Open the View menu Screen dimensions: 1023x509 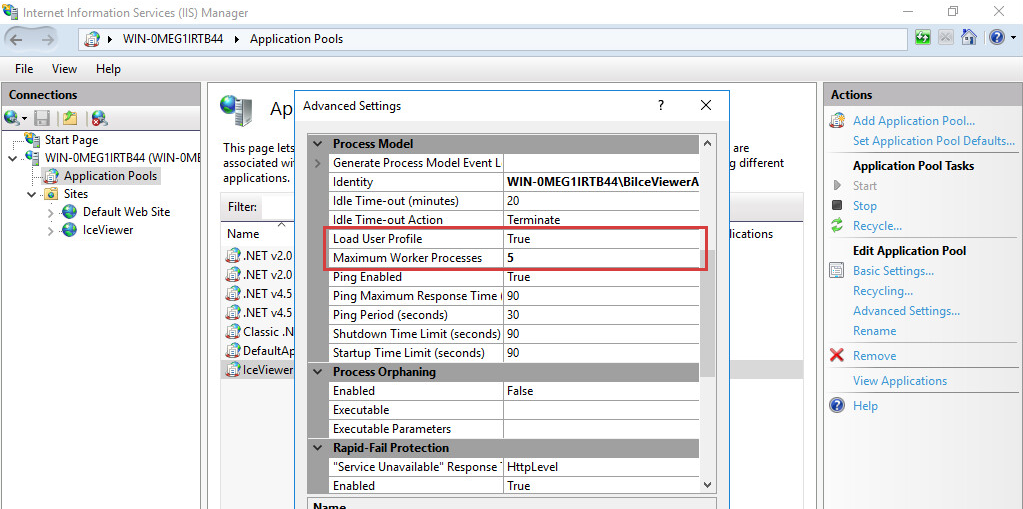tap(64, 69)
